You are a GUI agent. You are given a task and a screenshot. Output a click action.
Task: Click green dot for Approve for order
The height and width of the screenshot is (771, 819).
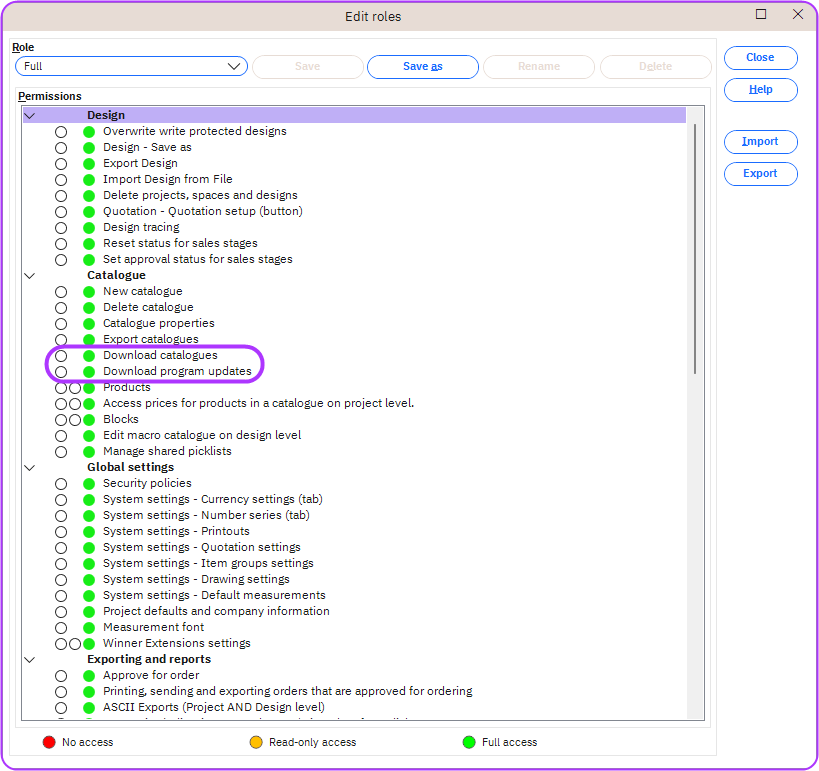tap(89, 675)
